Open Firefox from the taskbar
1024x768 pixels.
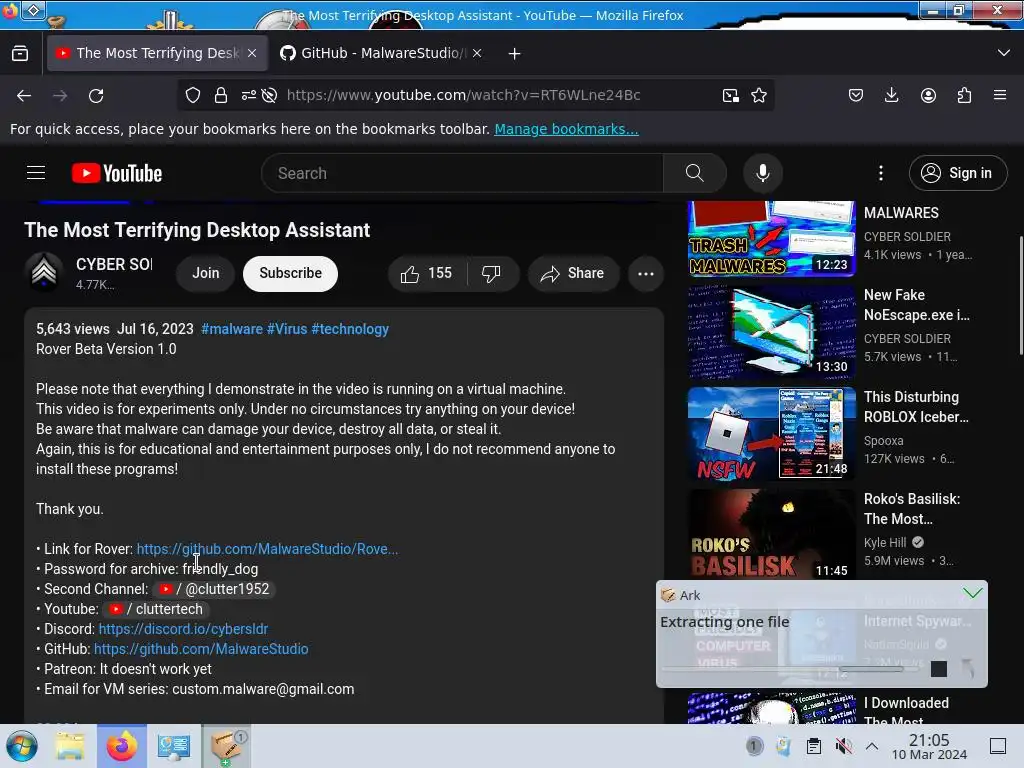click(122, 746)
